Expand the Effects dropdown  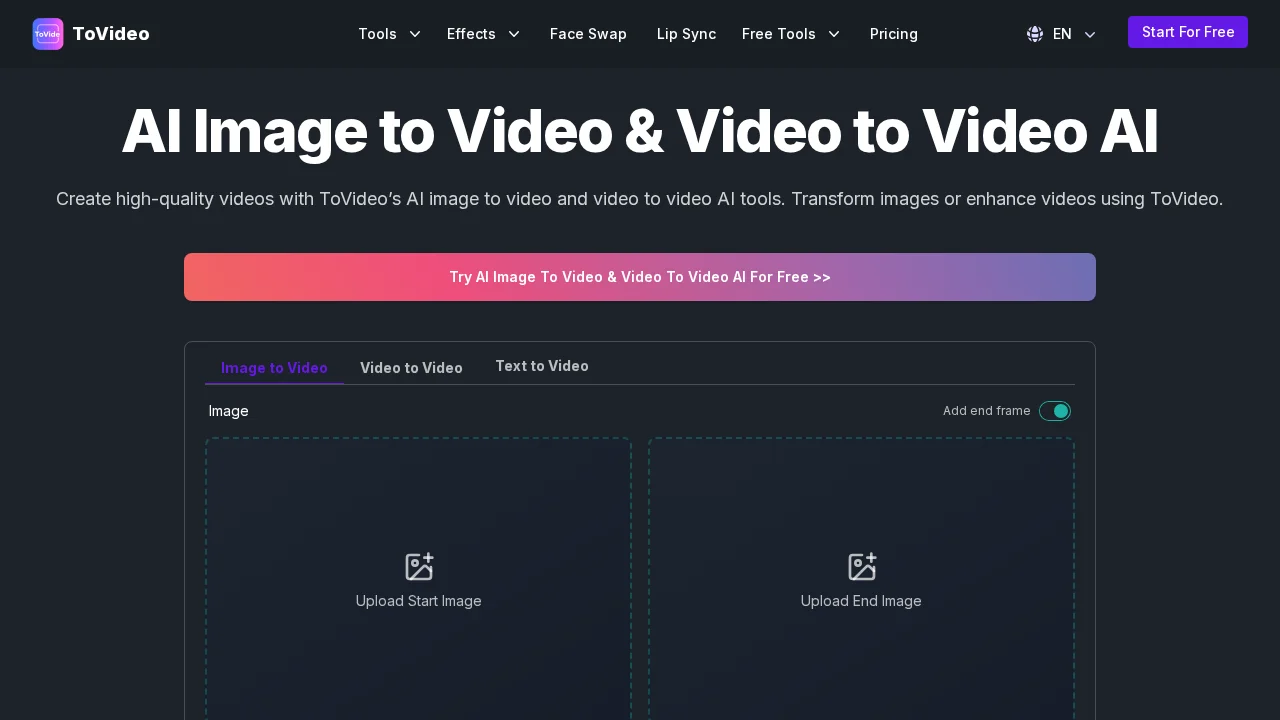pyautogui.click(x=483, y=34)
